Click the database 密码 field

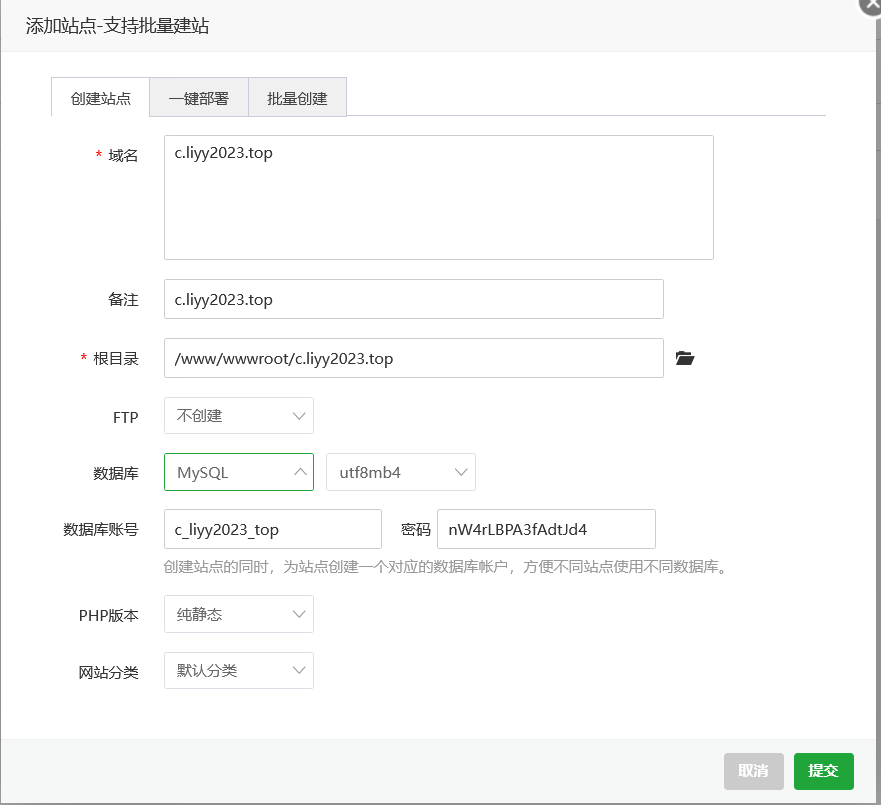pyautogui.click(x=546, y=529)
